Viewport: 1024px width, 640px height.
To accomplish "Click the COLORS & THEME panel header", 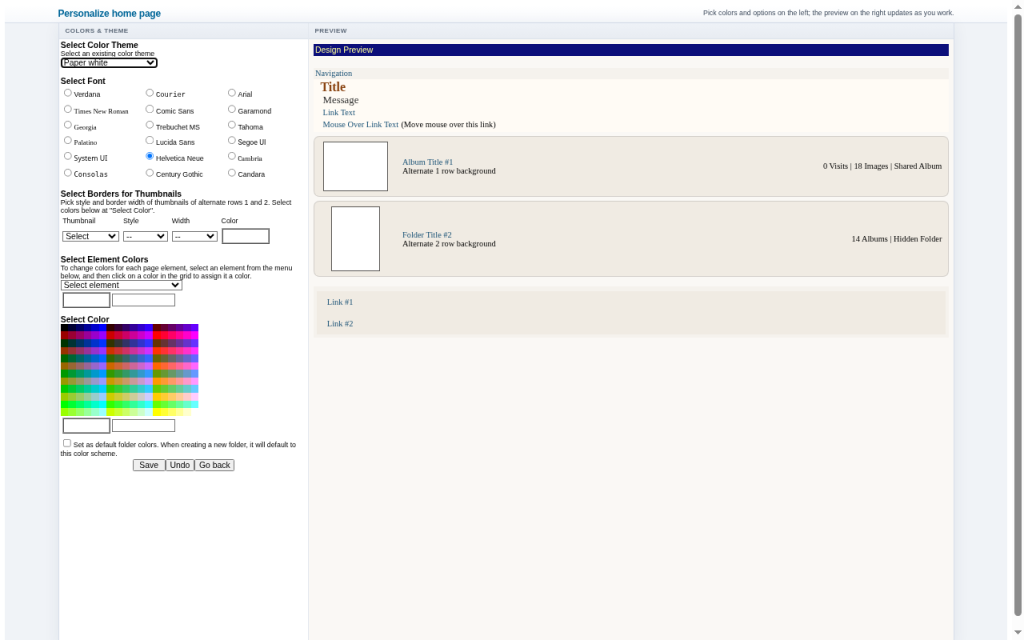I will click(184, 31).
